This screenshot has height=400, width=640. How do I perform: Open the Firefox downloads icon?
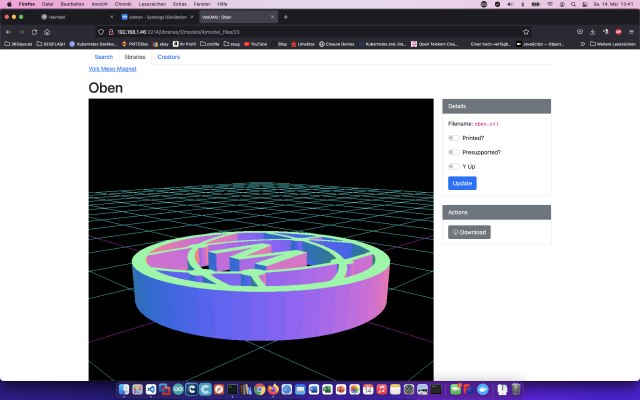(592, 32)
